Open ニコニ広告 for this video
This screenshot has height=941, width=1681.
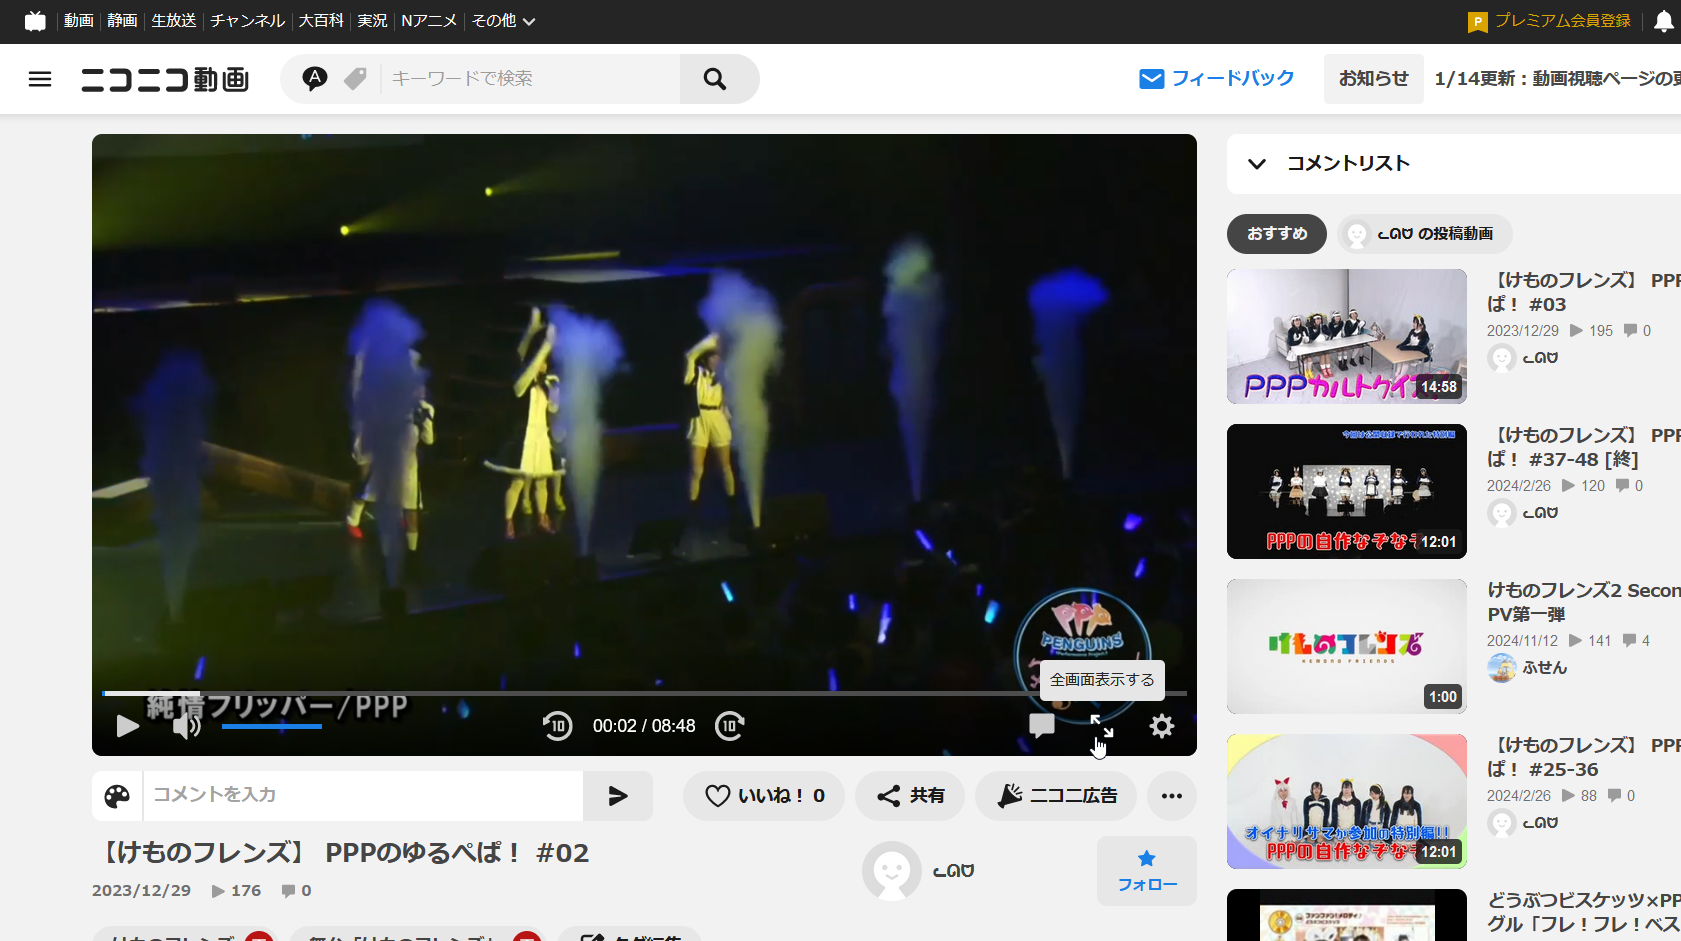point(1056,796)
